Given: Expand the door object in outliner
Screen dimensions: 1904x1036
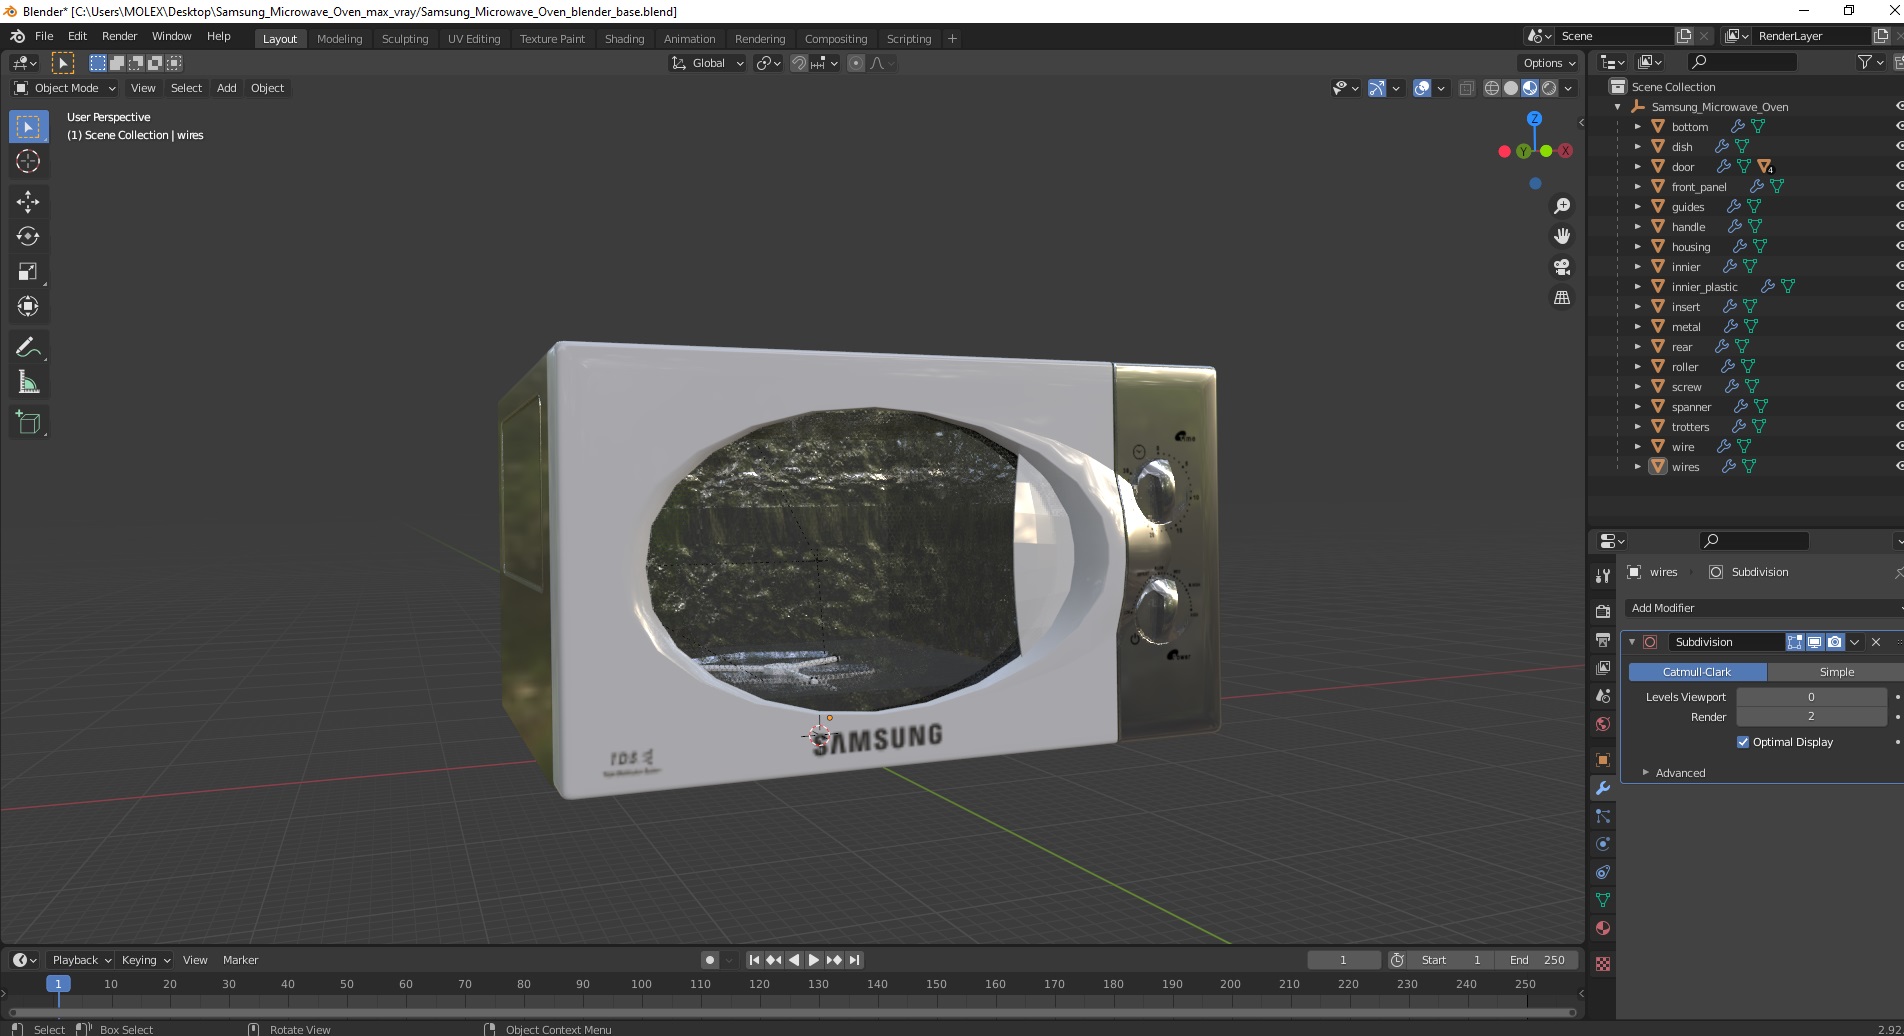Looking at the screenshot, I should tap(1637, 167).
